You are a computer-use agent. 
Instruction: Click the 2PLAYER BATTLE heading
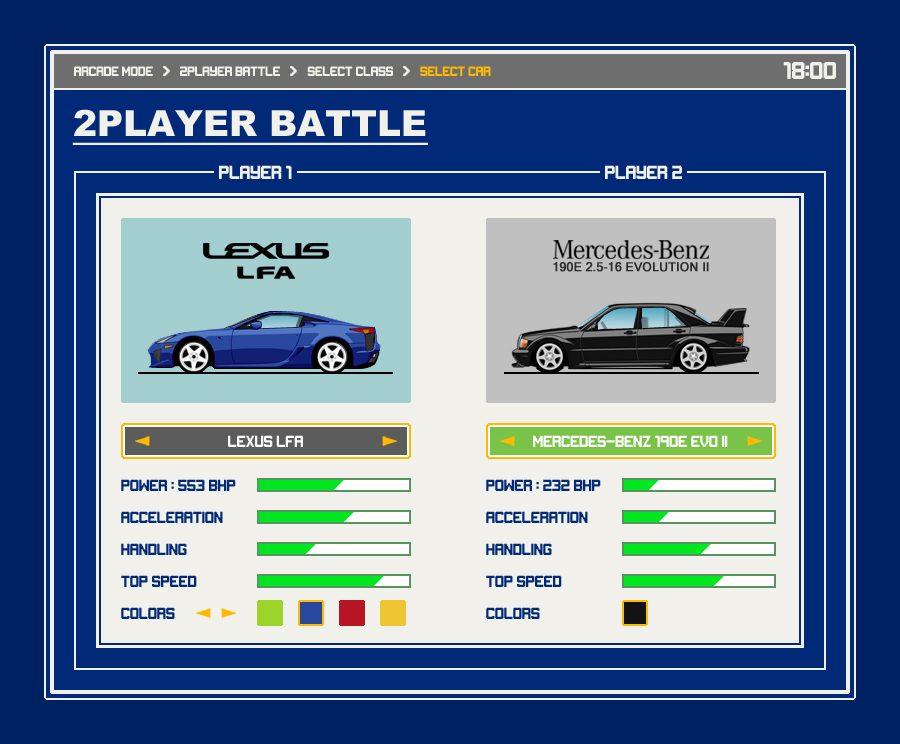250,123
